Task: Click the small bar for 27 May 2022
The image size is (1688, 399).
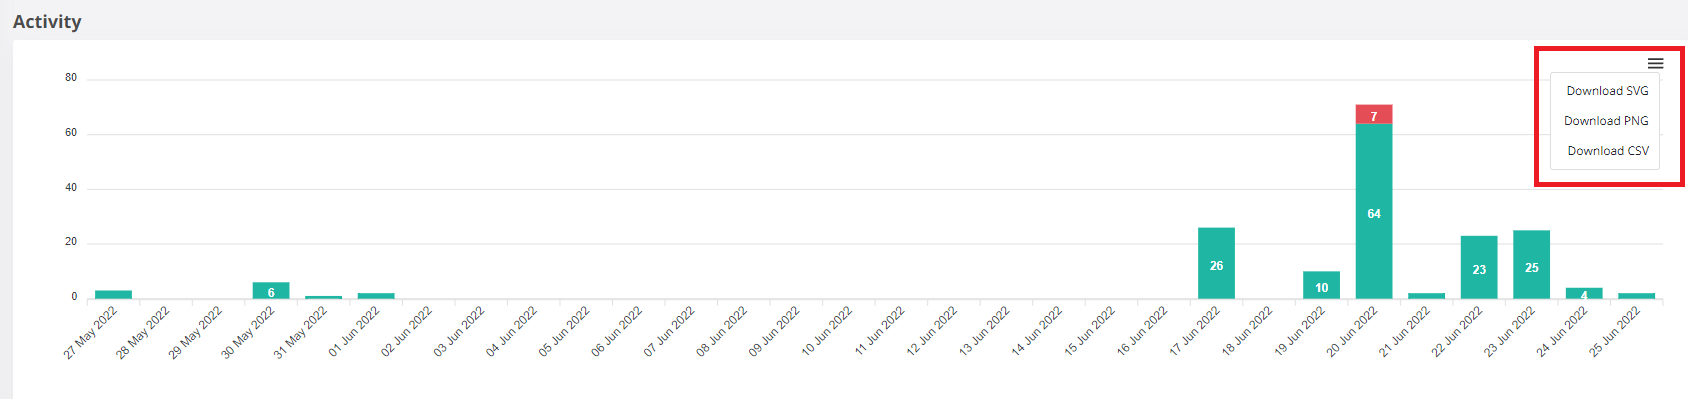Action: click(113, 294)
